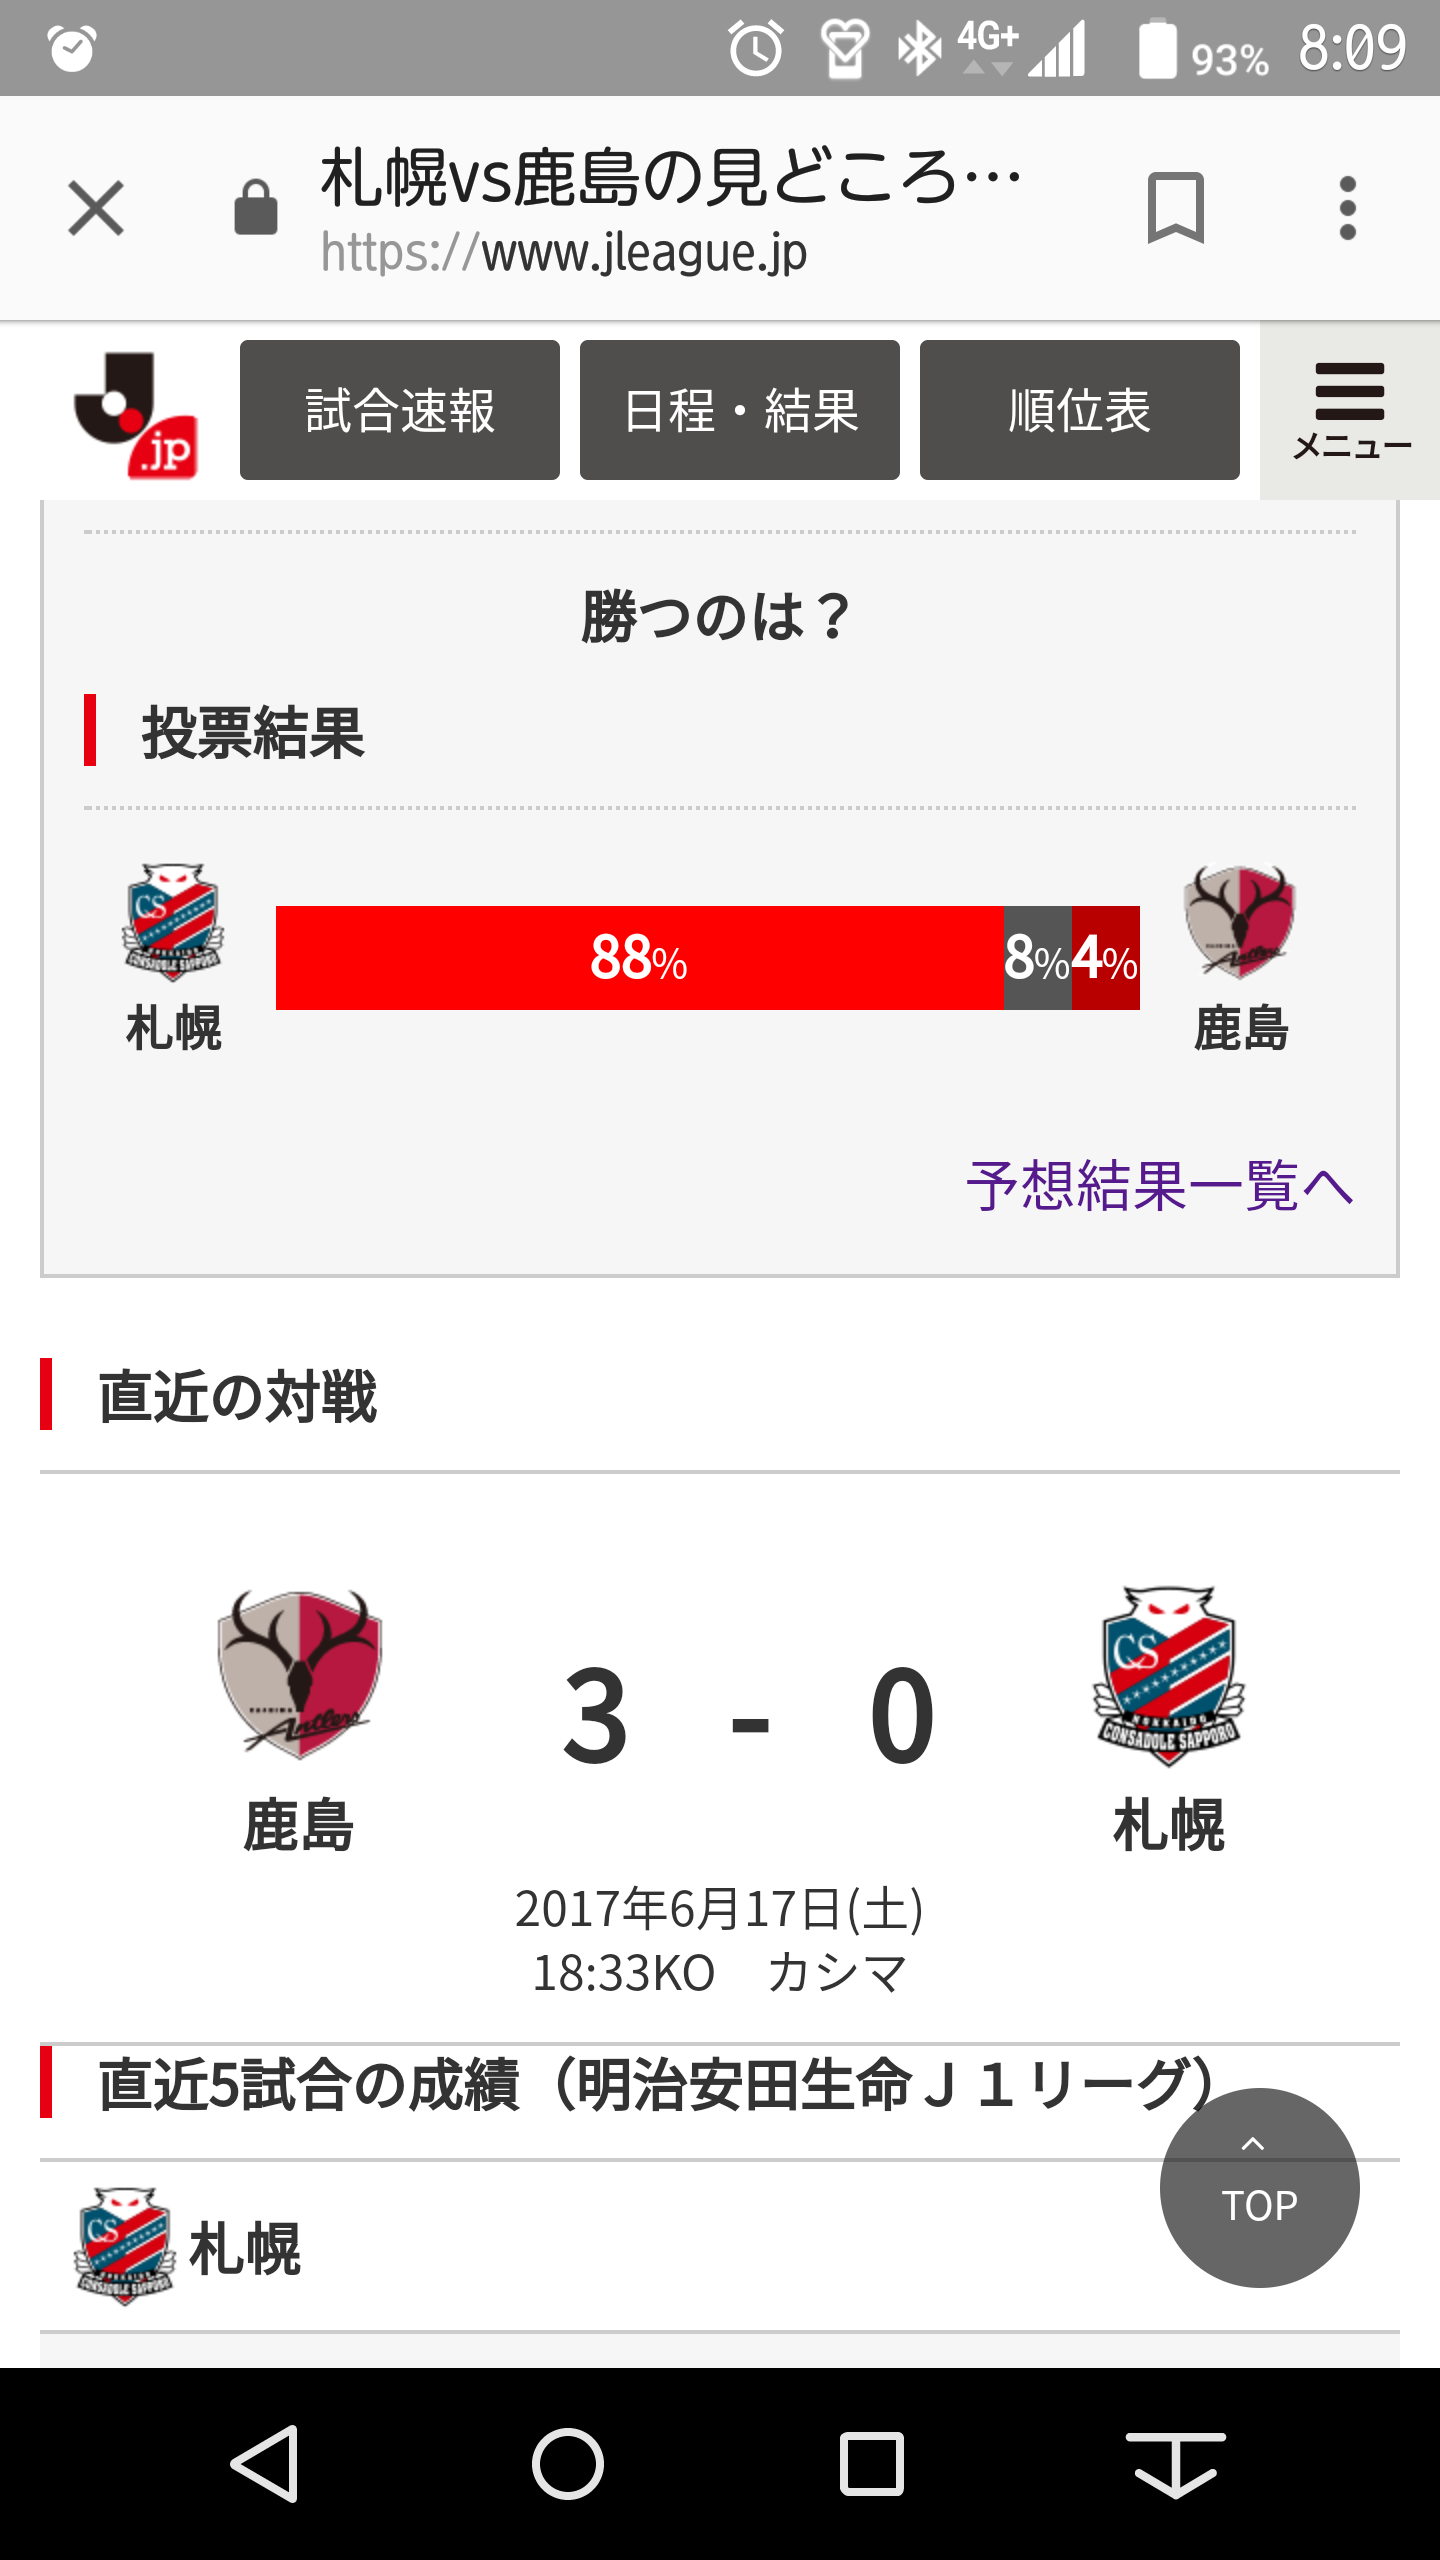The width and height of the screenshot is (1440, 2560).
Task: Tap the bookmark icon in address bar
Action: (x=1175, y=208)
